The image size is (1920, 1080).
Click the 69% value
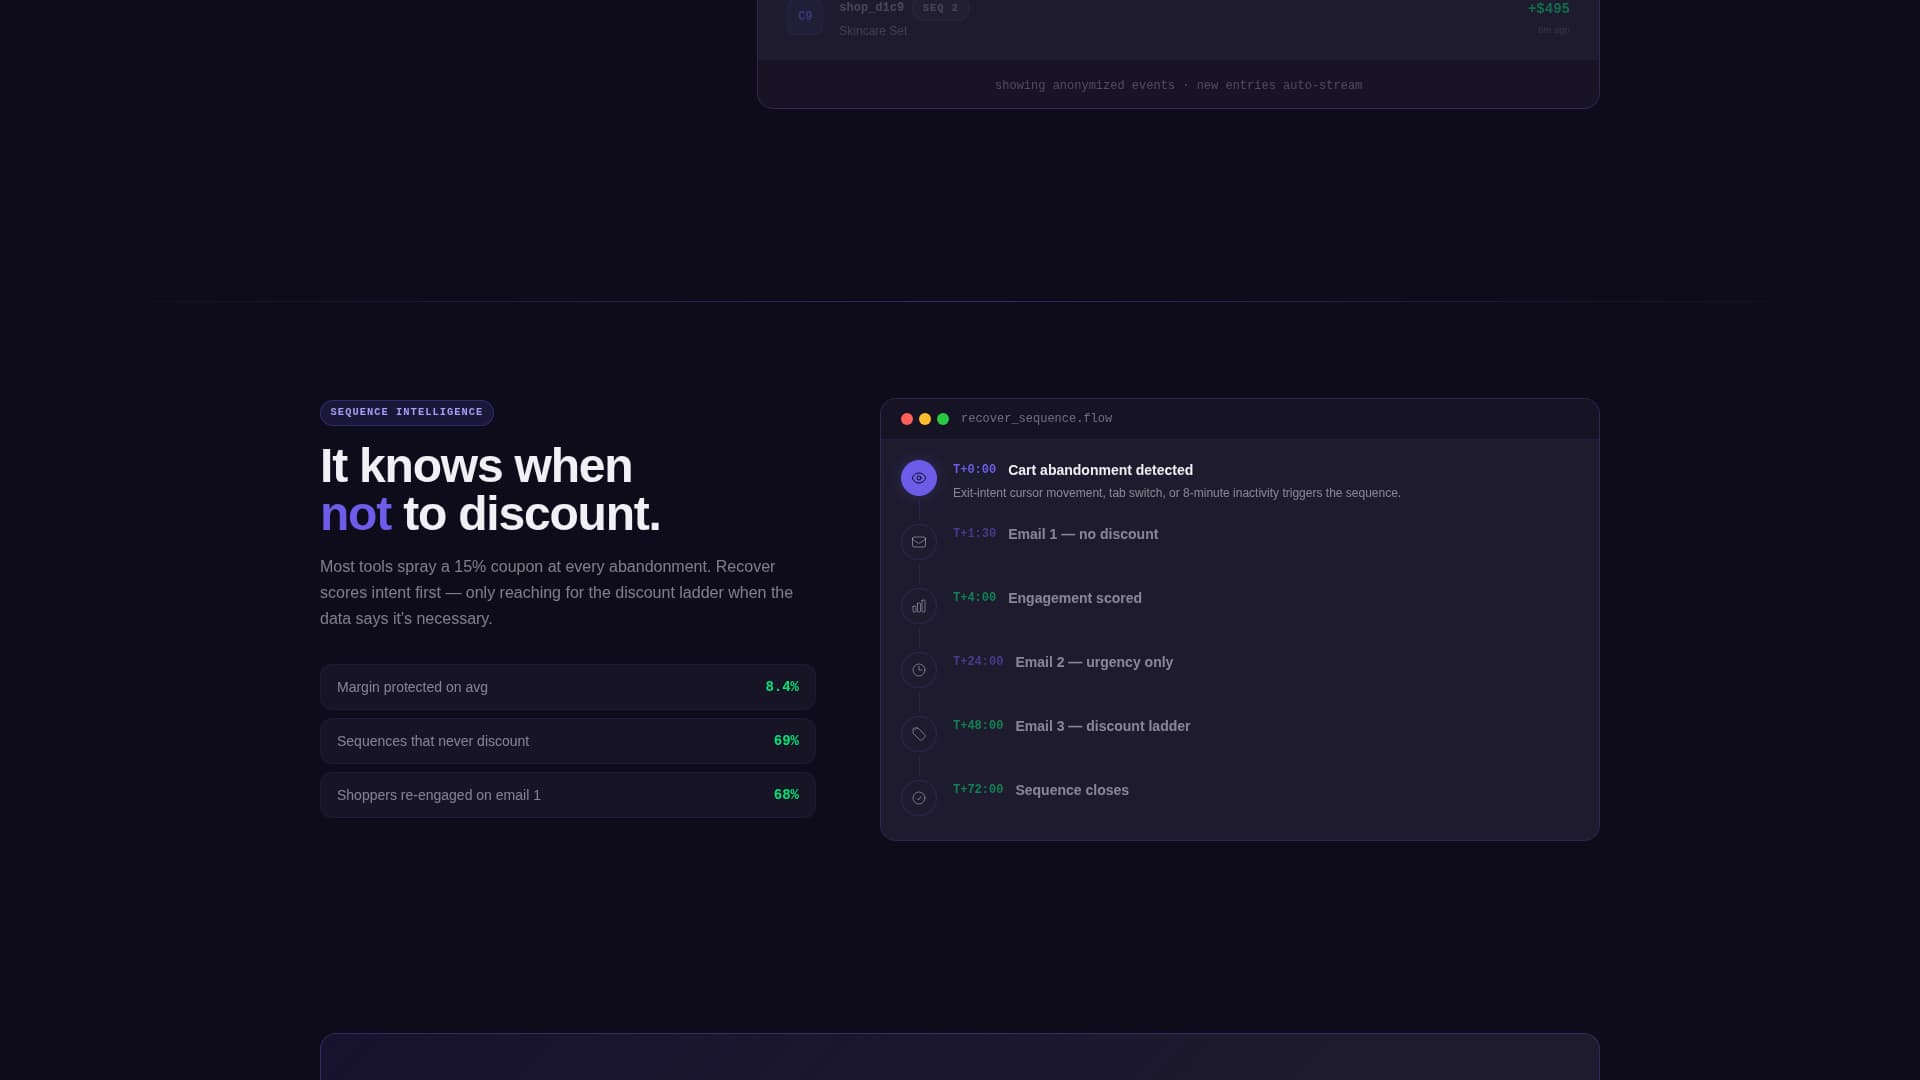pyautogui.click(x=786, y=741)
